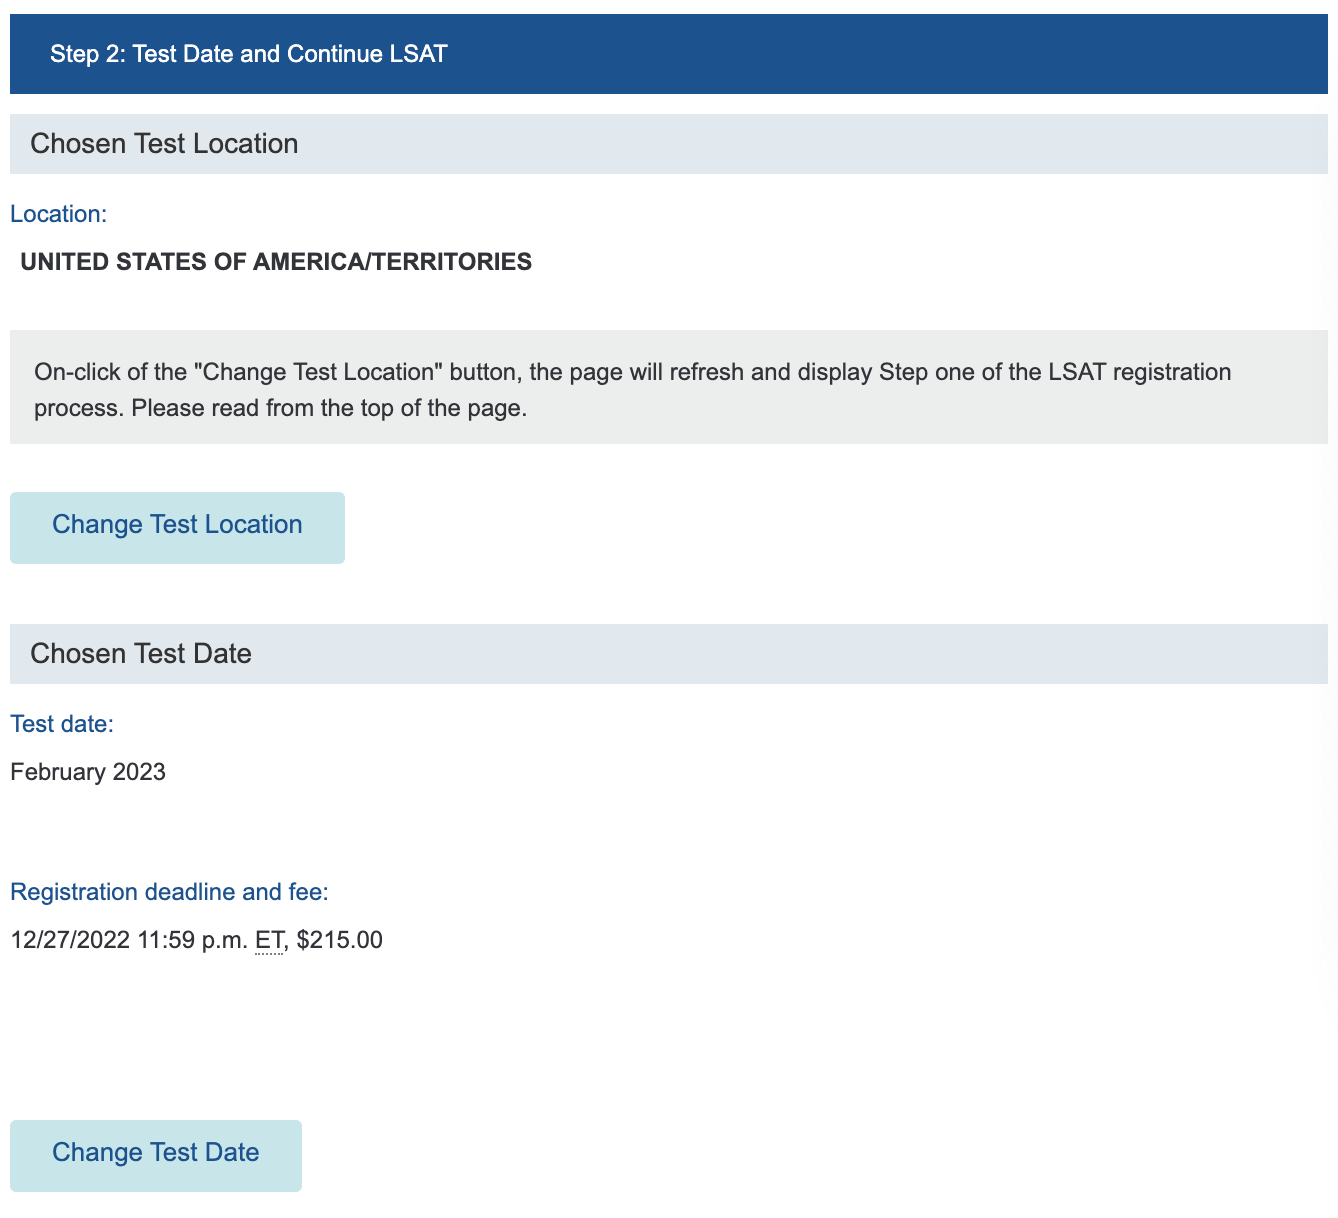Click the February 2023 test date value
Screen dimensions: 1338x1218
(88, 772)
